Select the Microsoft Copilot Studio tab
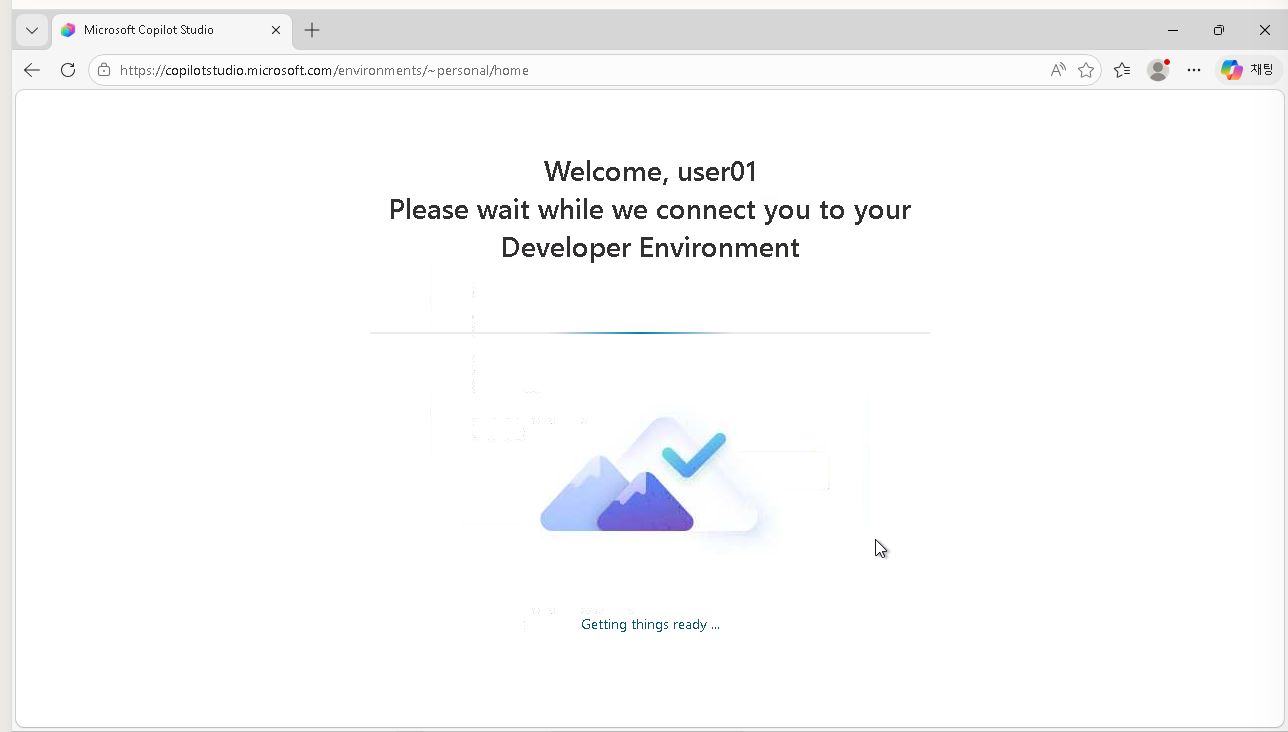1288x732 pixels. point(170,30)
